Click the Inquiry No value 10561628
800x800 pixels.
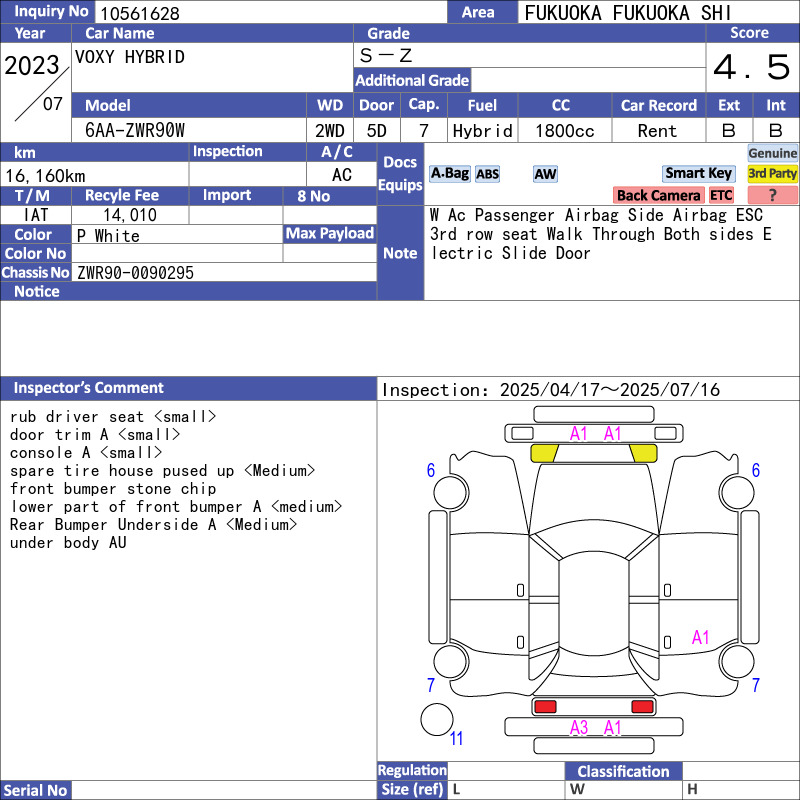pyautogui.click(x=138, y=13)
